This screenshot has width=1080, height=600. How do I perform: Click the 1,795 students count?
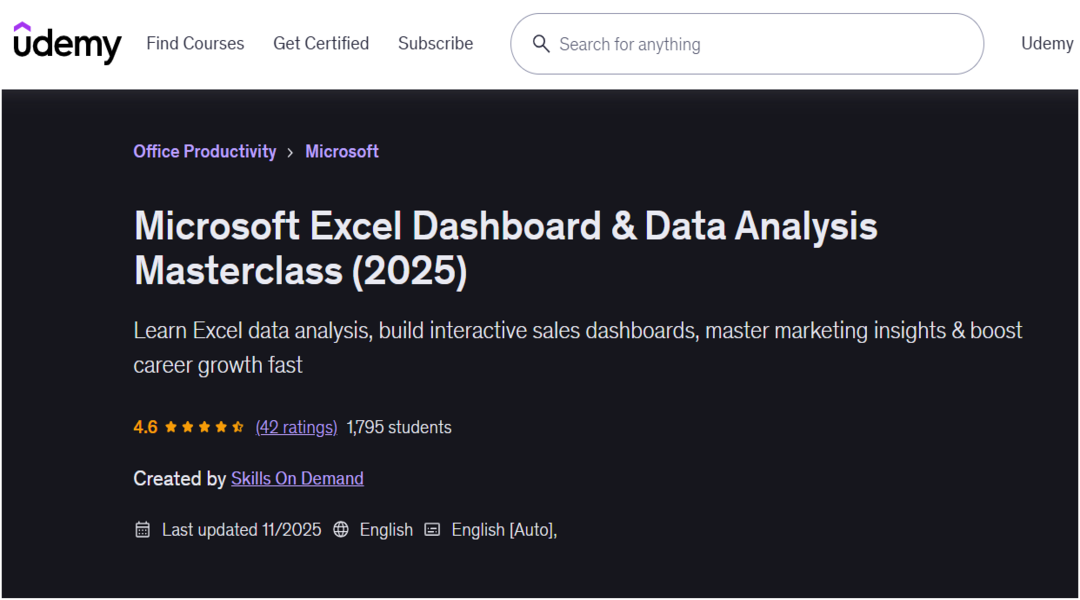pyautogui.click(x=399, y=427)
